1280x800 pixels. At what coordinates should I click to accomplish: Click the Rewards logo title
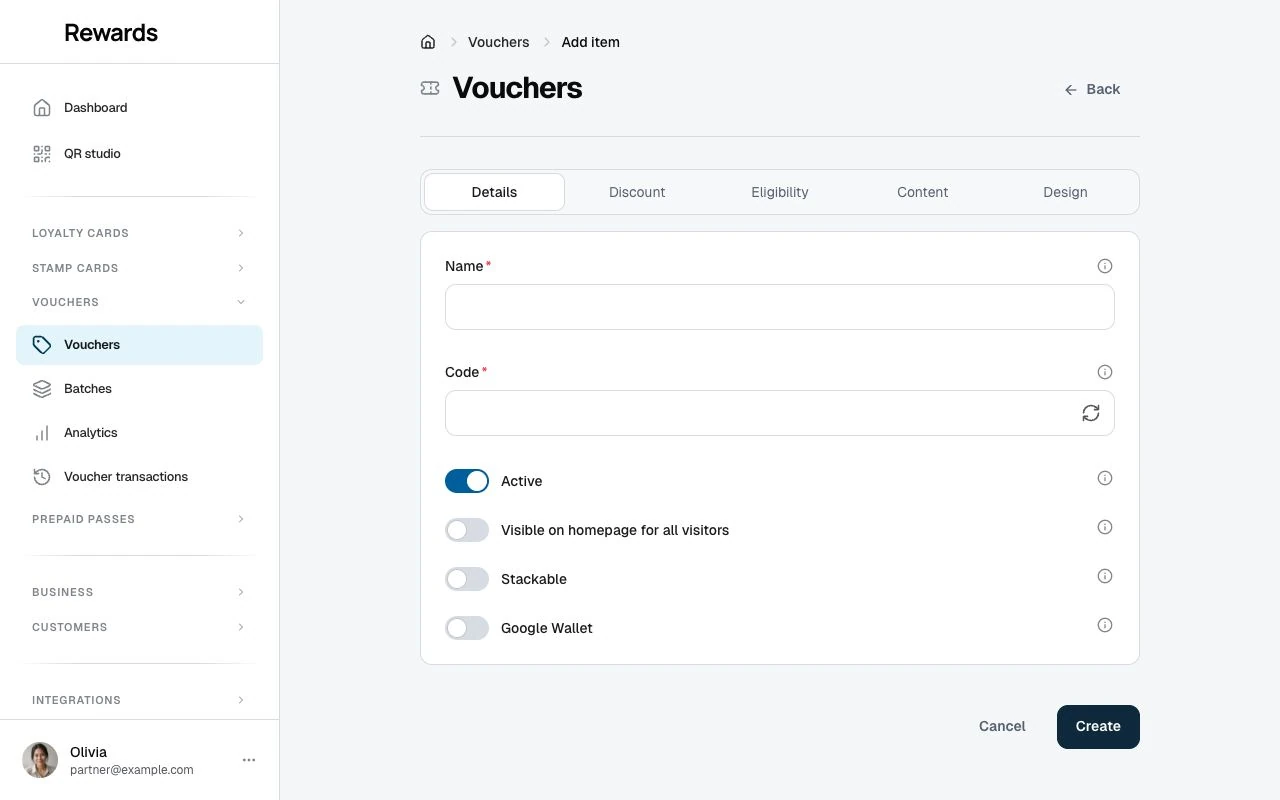pyautogui.click(x=111, y=32)
